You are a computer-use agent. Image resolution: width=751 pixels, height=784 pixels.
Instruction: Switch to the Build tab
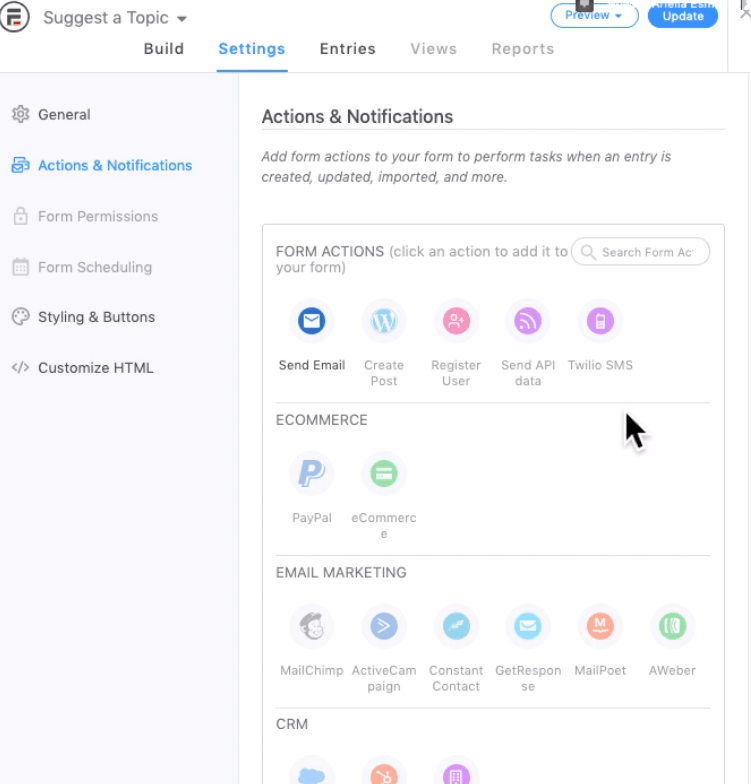(x=164, y=49)
